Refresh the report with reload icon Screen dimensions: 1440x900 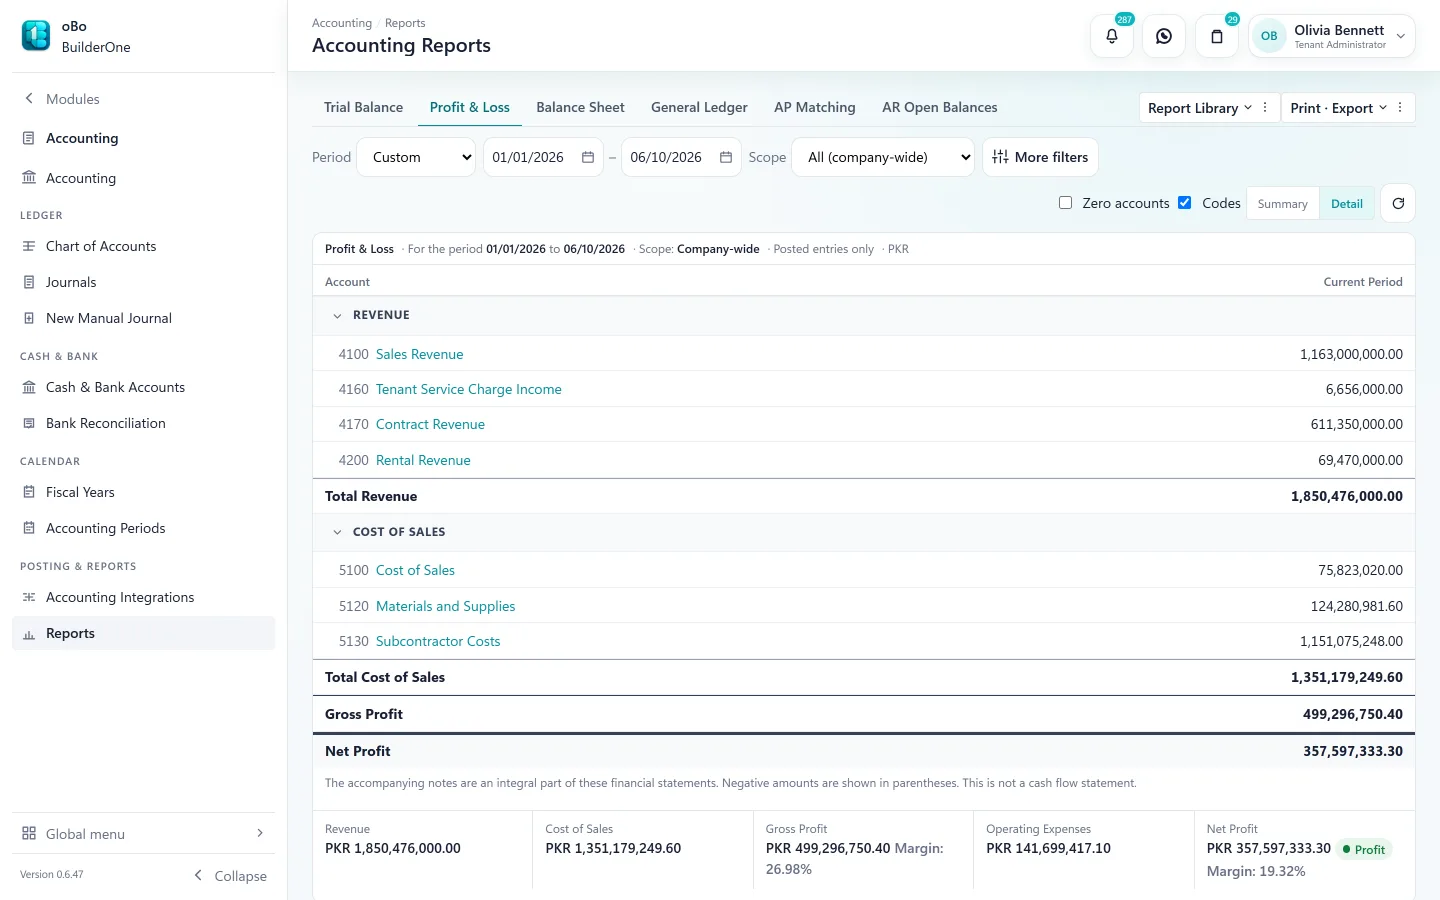click(x=1398, y=203)
